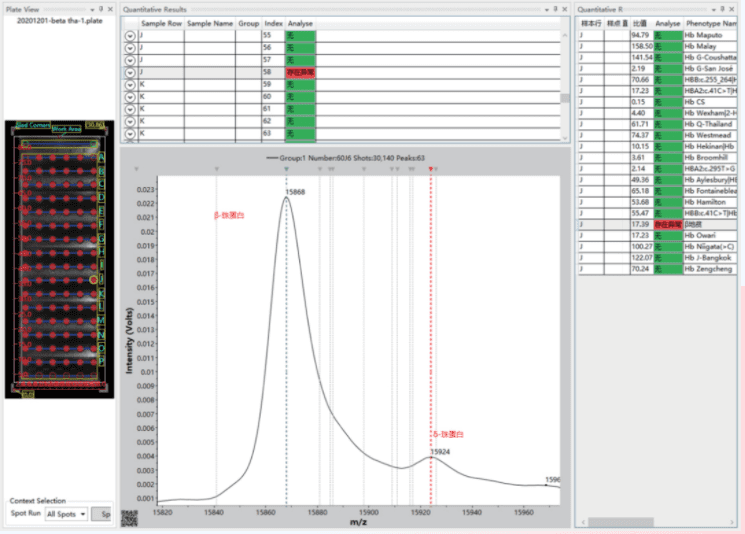
Task: Open the All Spots dropdown
Action: point(68,514)
